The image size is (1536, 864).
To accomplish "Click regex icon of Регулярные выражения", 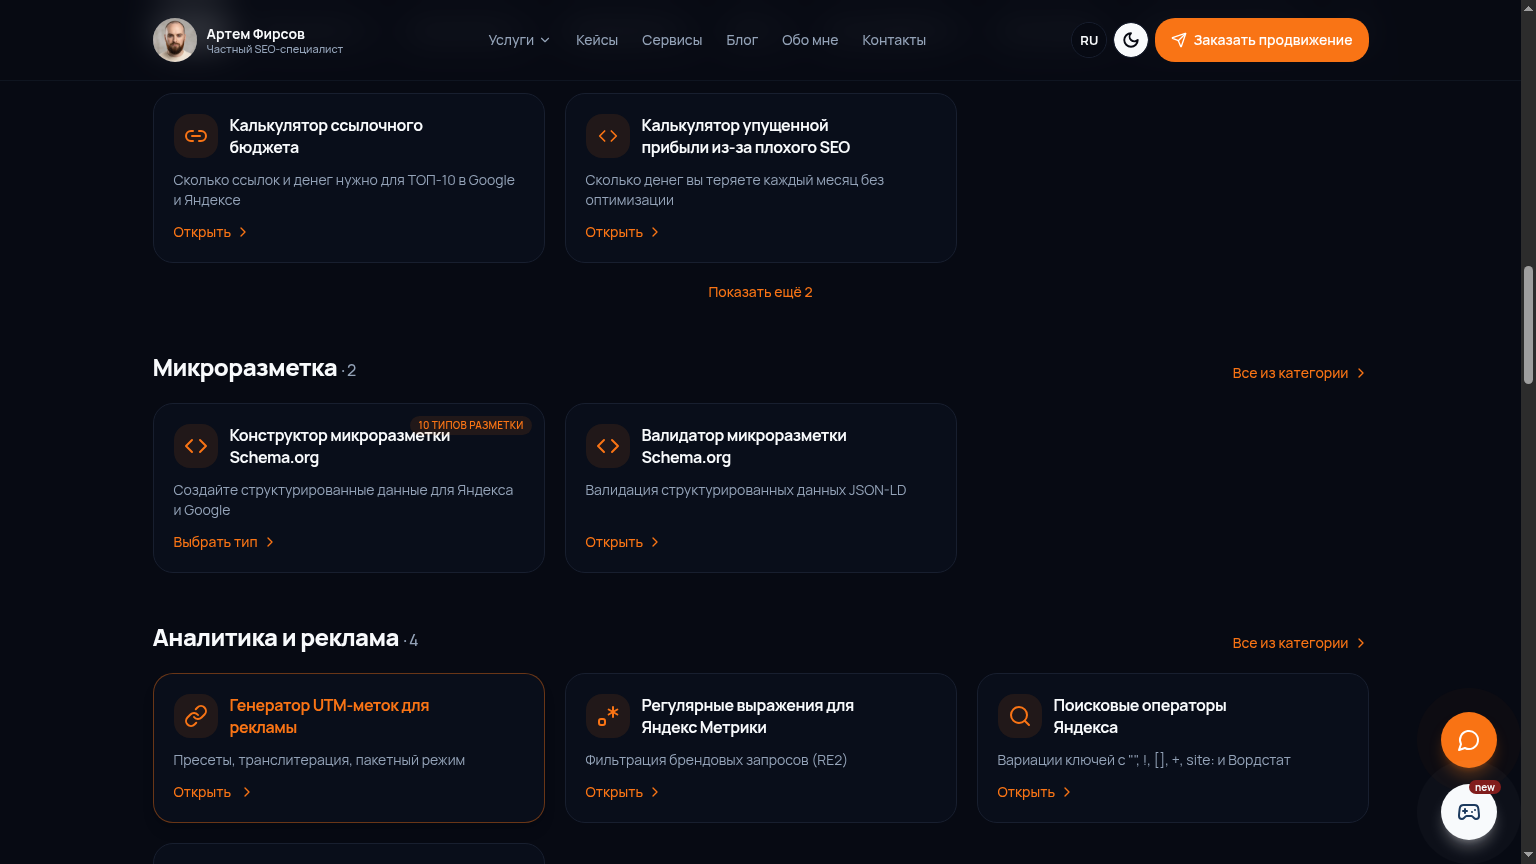I will [608, 716].
